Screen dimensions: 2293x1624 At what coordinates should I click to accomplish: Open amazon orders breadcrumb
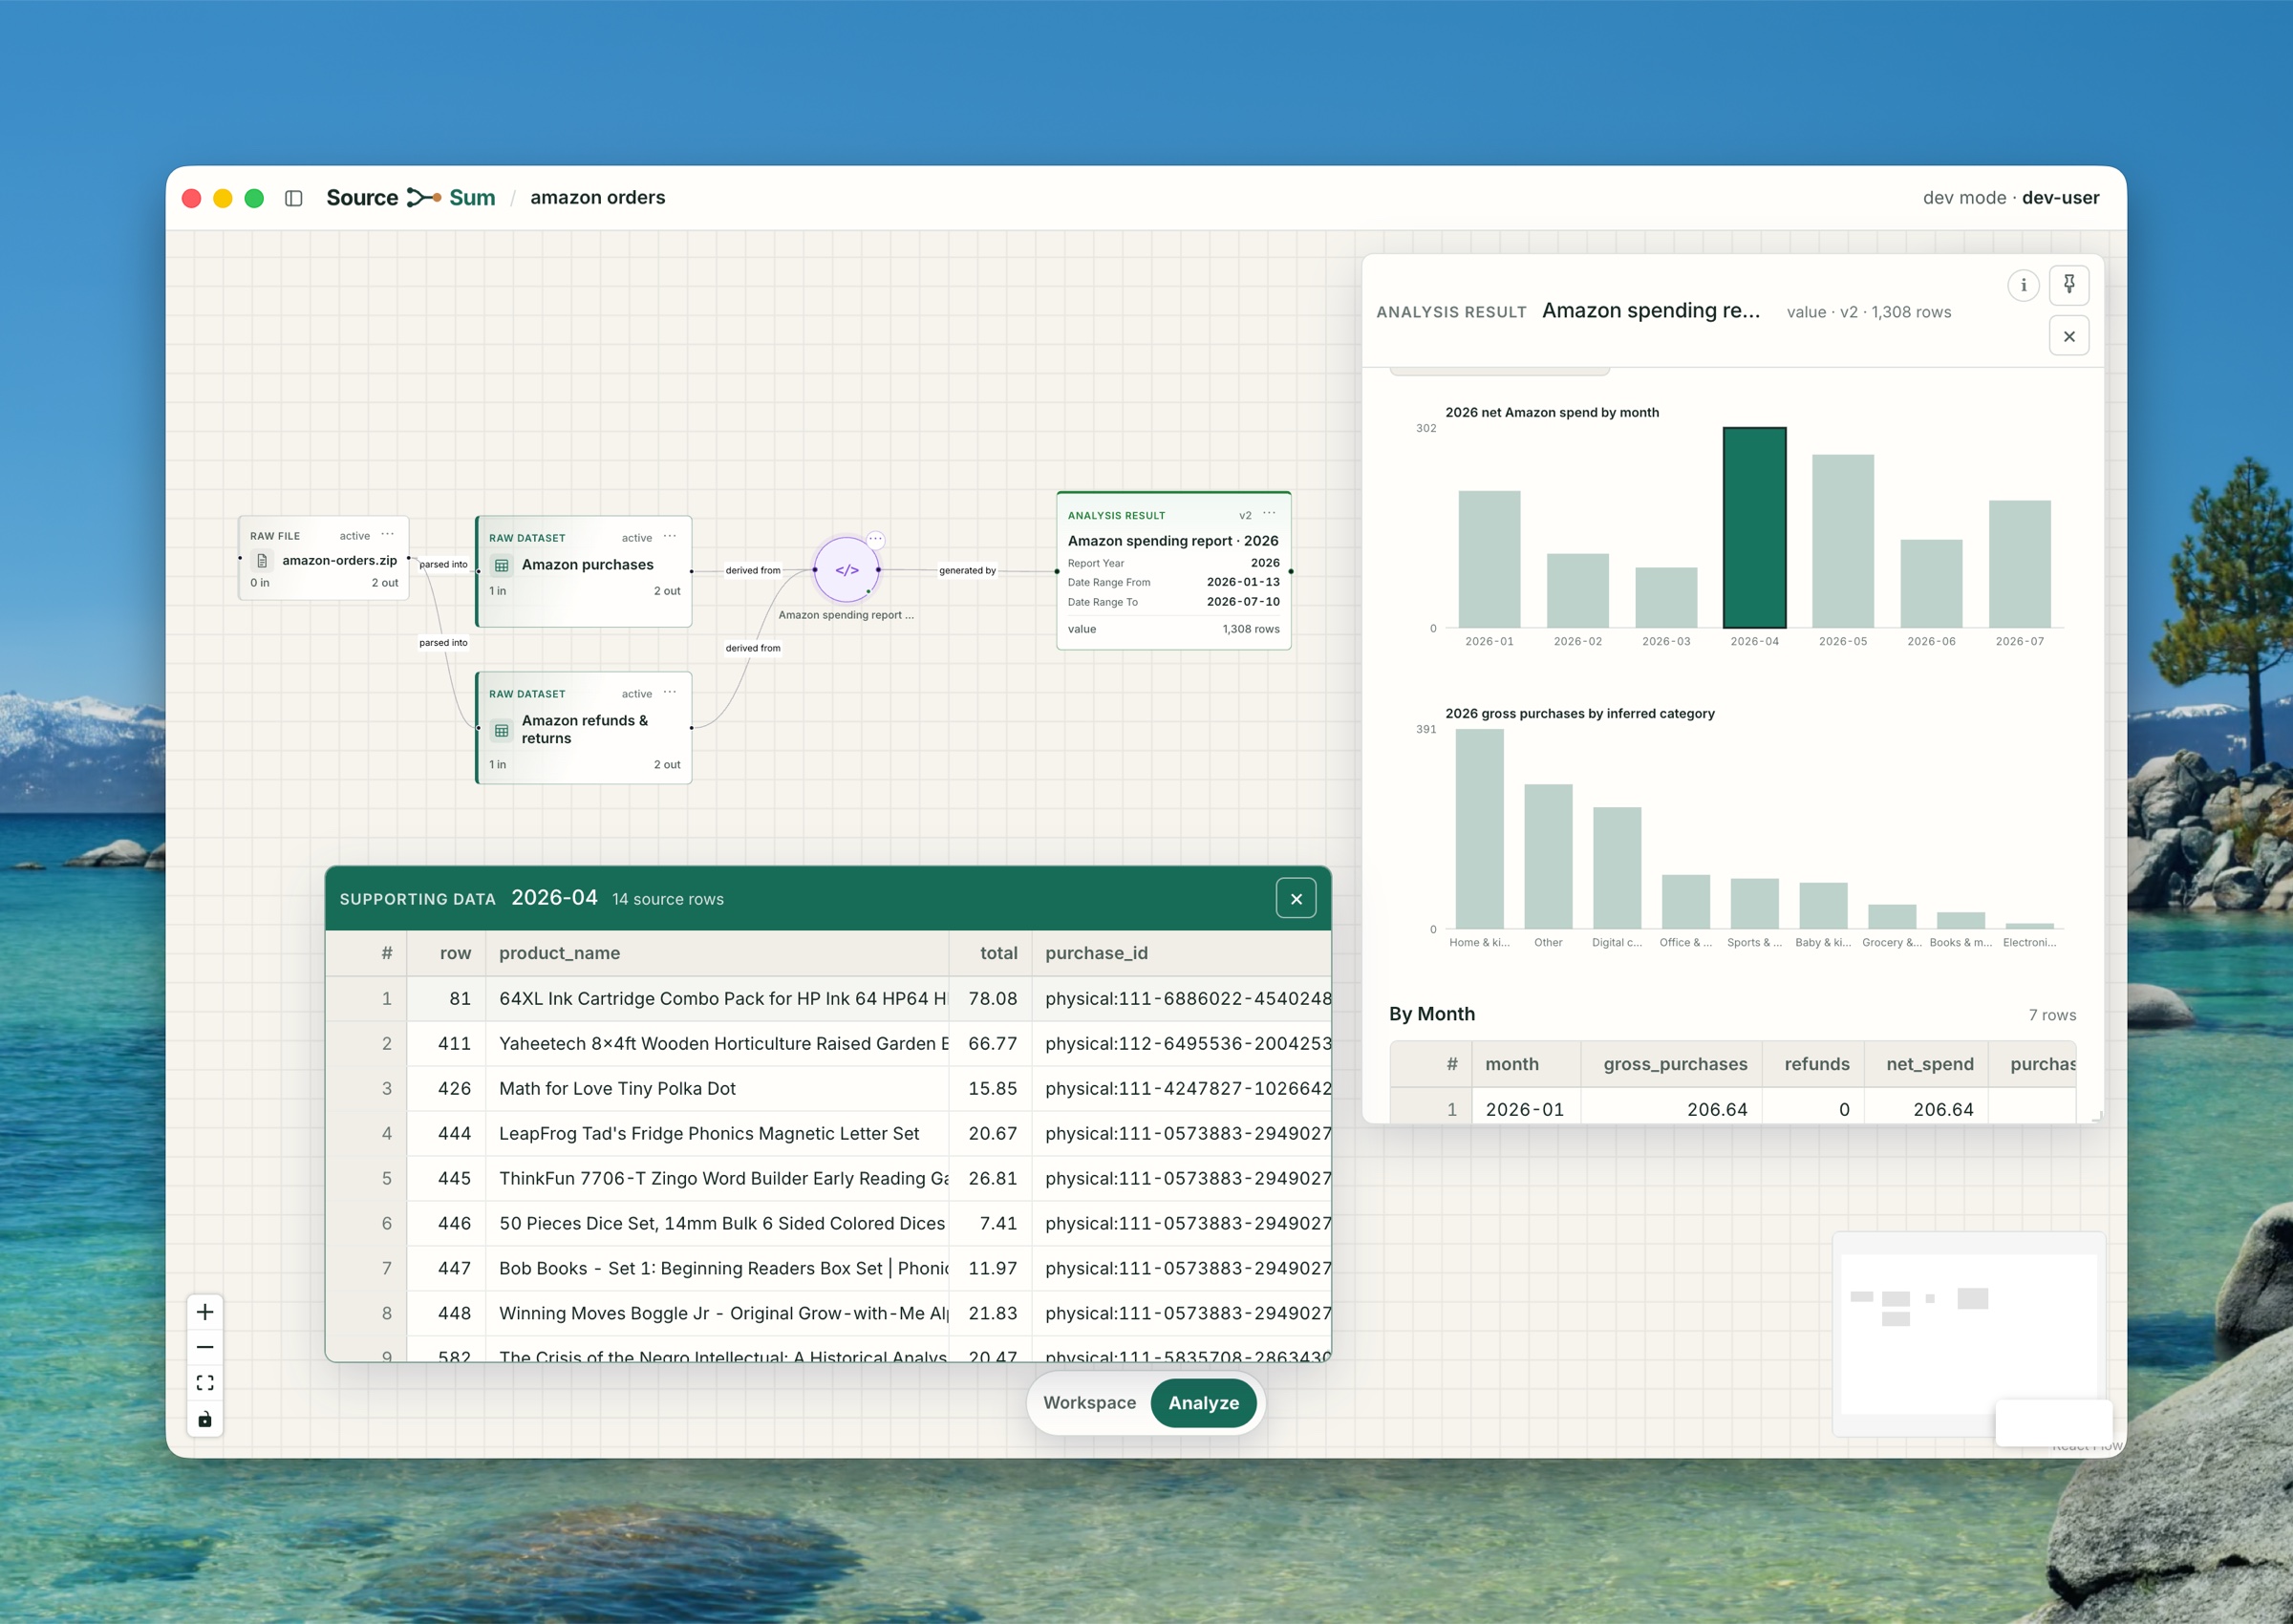pyautogui.click(x=598, y=198)
